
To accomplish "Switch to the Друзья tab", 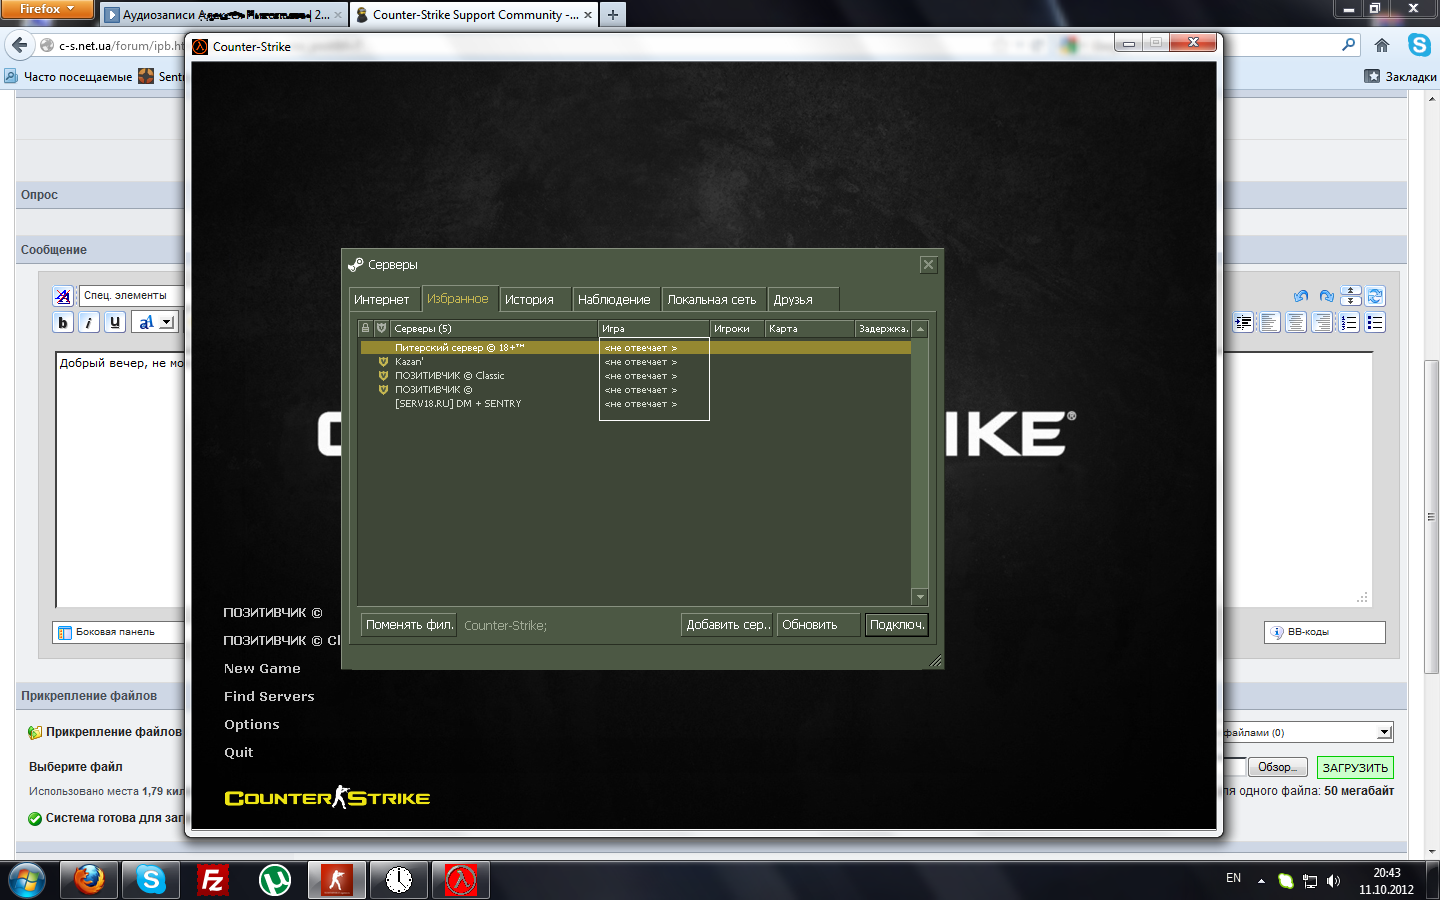I will [x=803, y=299].
